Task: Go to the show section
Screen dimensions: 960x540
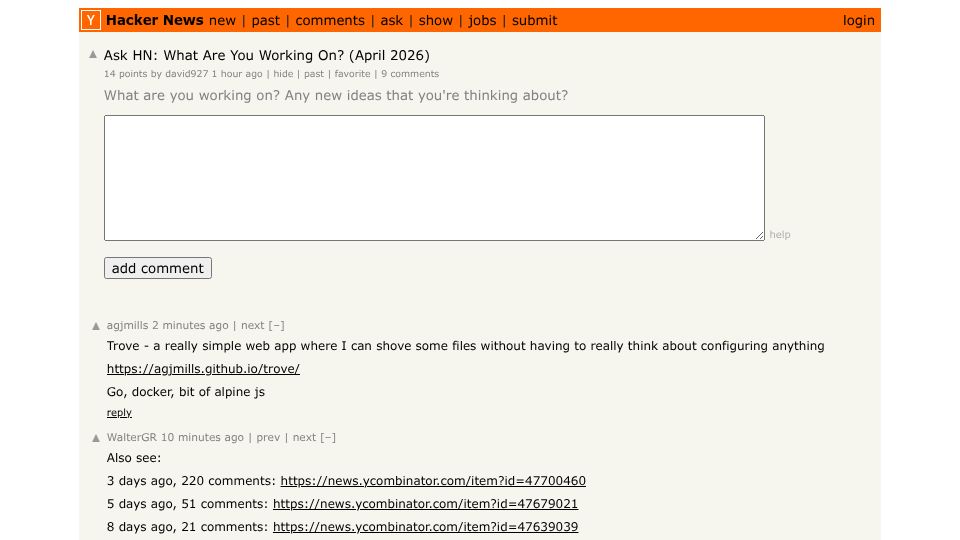Action: click(435, 21)
